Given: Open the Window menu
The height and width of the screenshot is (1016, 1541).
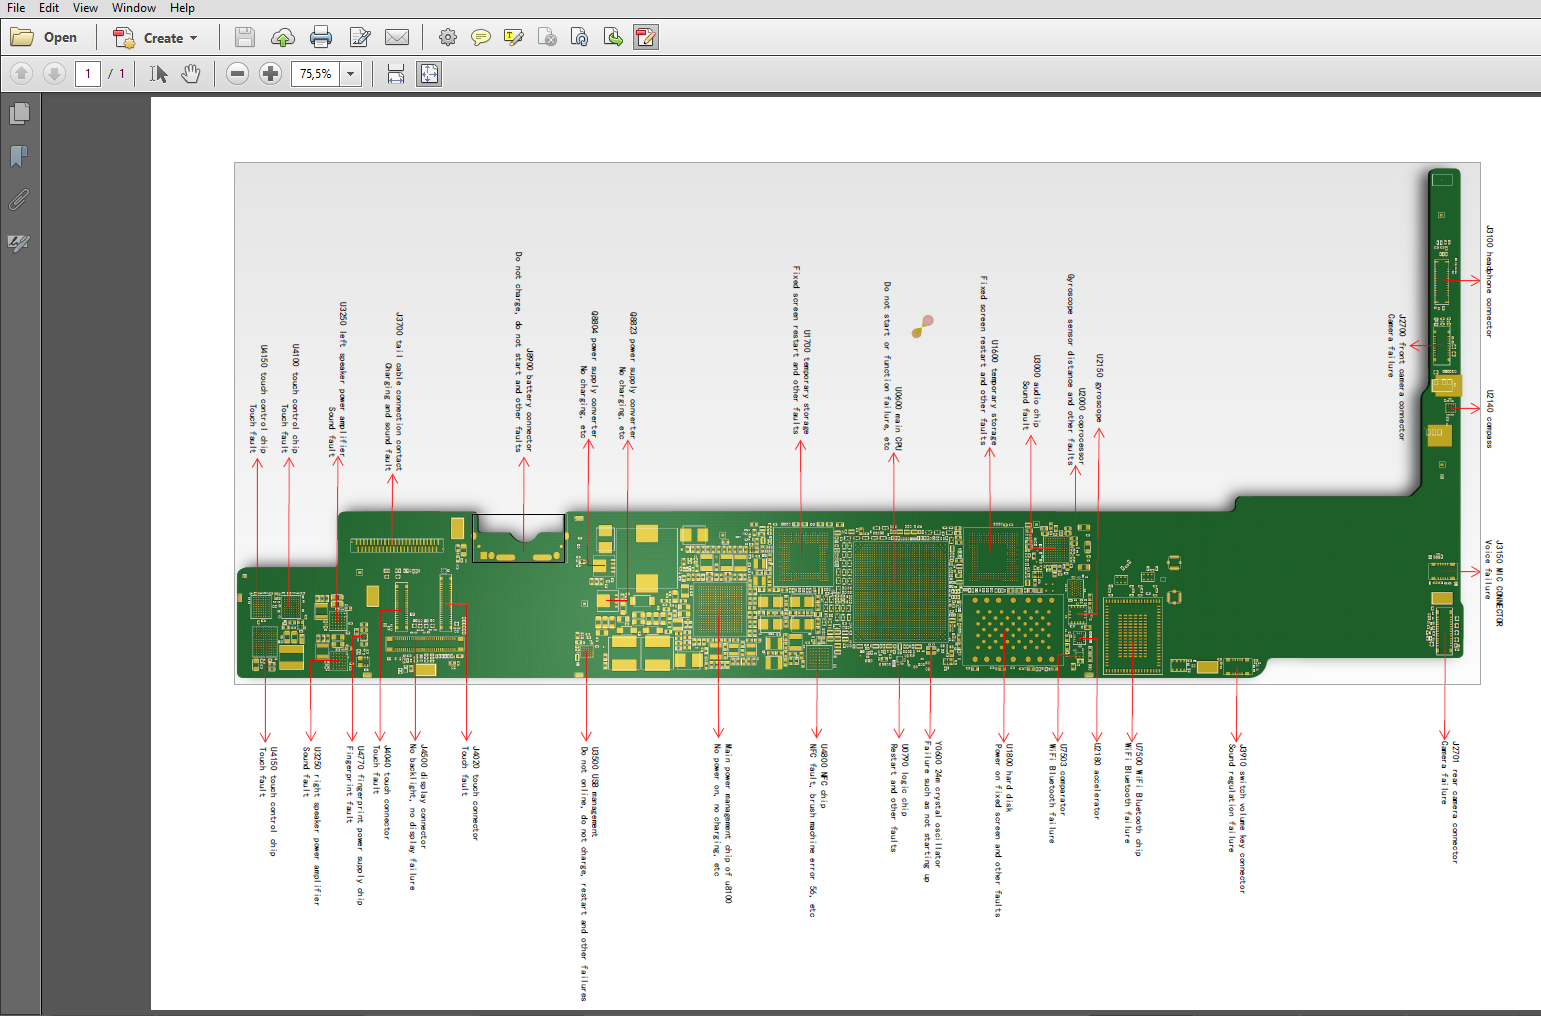Looking at the screenshot, I should [133, 8].
